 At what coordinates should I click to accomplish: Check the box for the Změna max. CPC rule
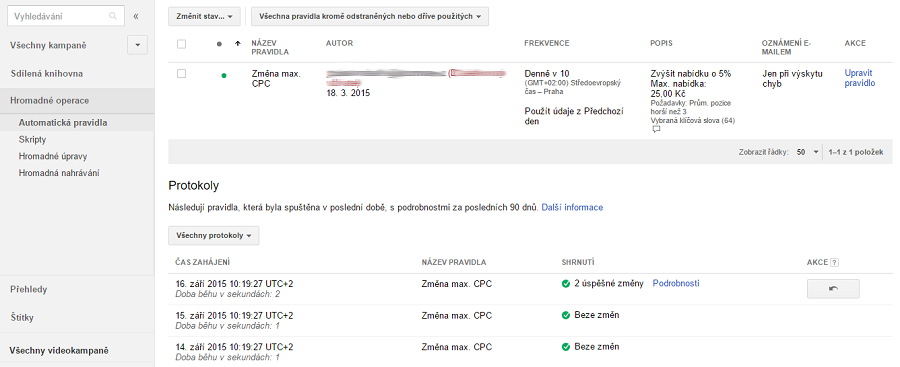point(181,74)
